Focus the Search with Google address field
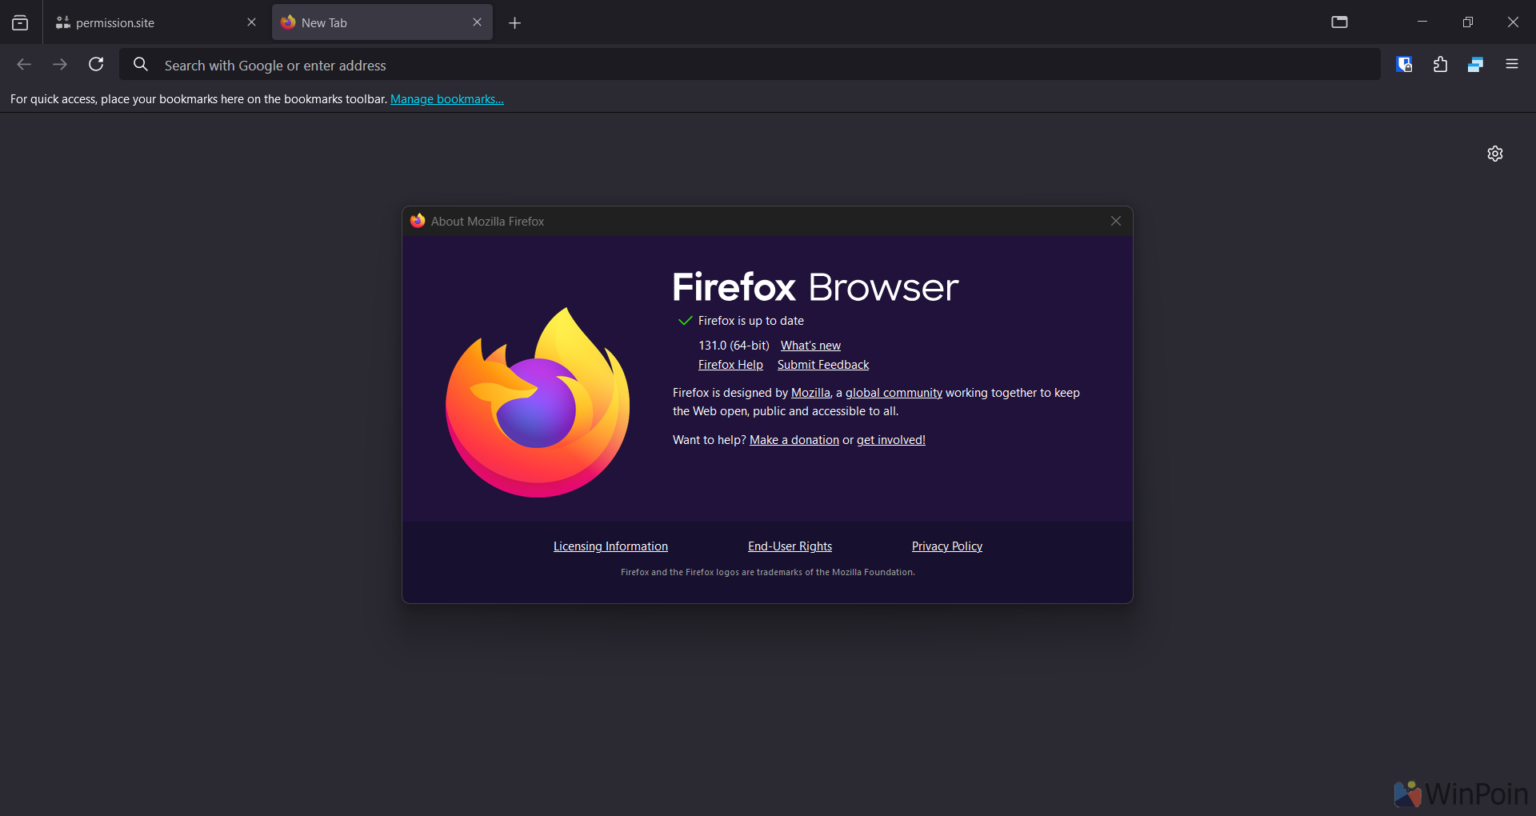This screenshot has height=816, width=1536. pos(750,65)
